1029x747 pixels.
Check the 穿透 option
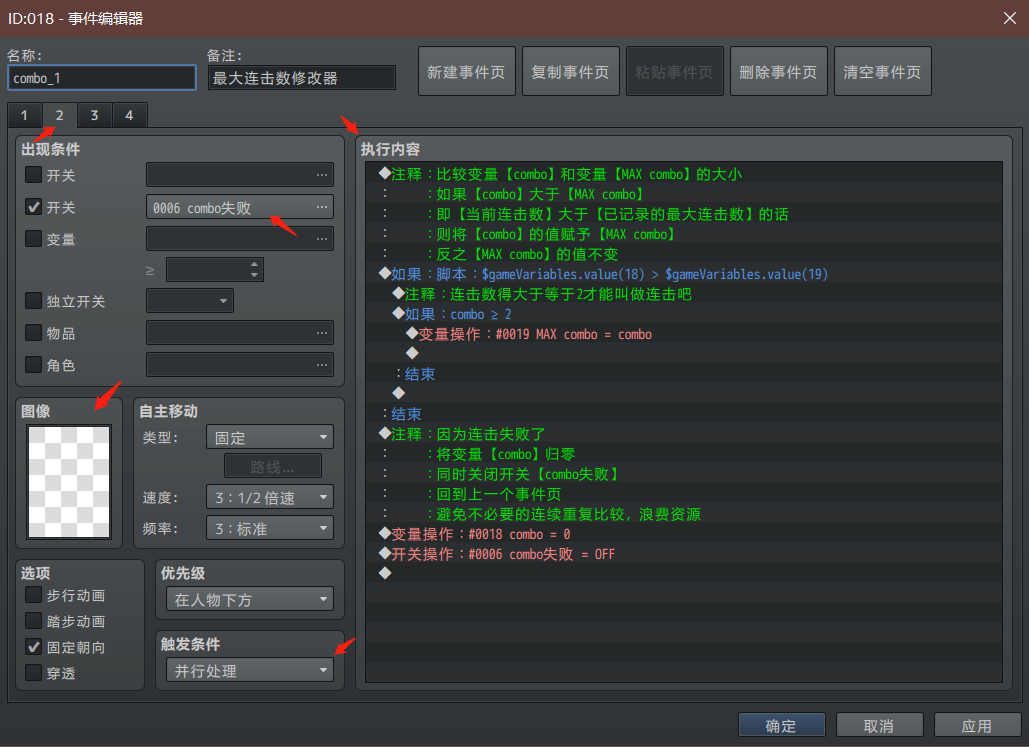coord(33,673)
